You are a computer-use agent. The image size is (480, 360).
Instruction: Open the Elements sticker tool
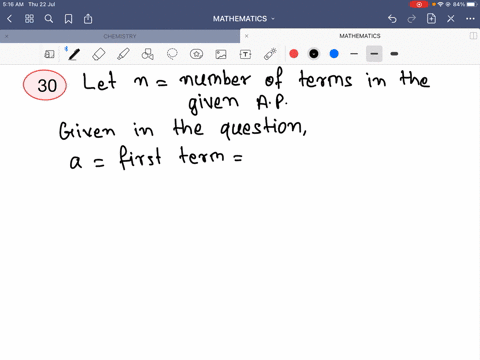coord(196,54)
